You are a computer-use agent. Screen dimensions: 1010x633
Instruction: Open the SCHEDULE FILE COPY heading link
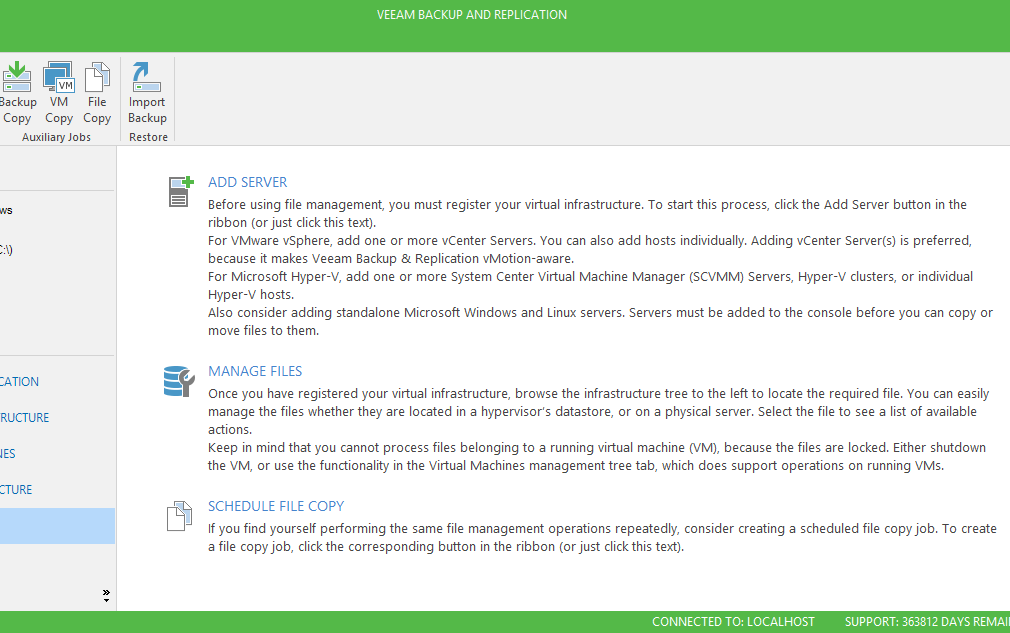click(x=276, y=506)
